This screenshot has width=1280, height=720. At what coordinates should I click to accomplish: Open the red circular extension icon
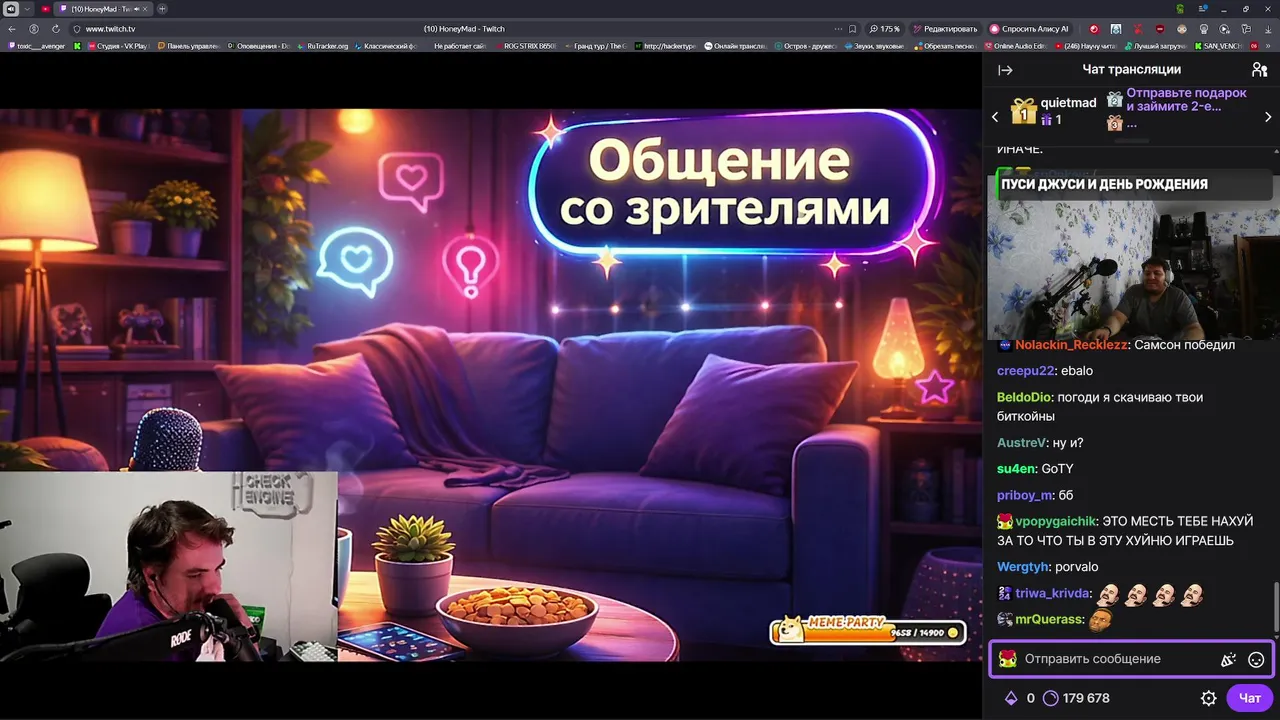(1093, 29)
